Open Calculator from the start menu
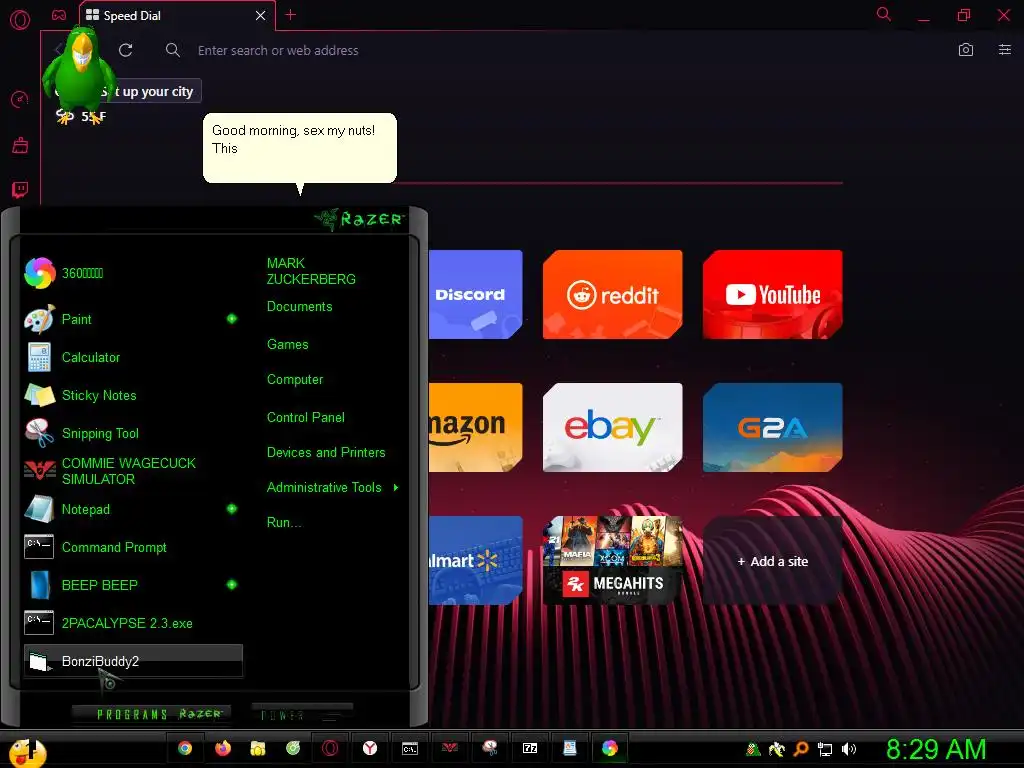This screenshot has height=768, width=1024. pos(133,357)
